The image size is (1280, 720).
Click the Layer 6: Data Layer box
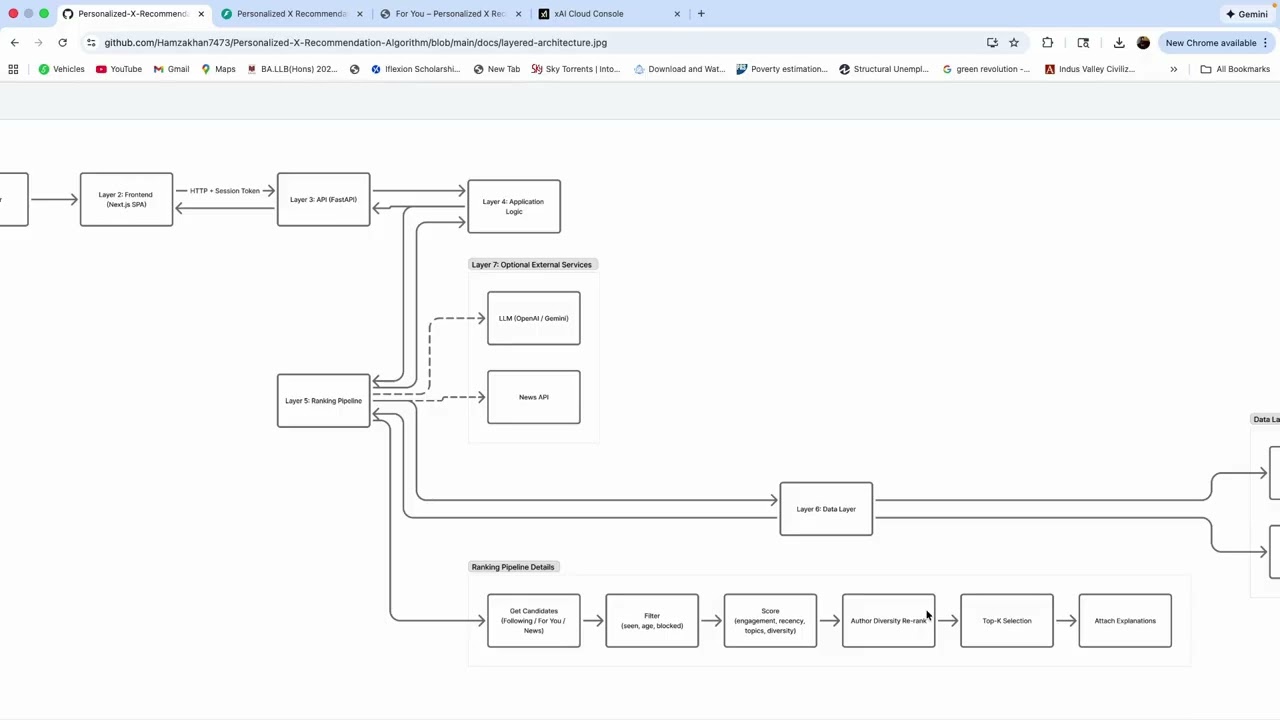[x=826, y=509]
